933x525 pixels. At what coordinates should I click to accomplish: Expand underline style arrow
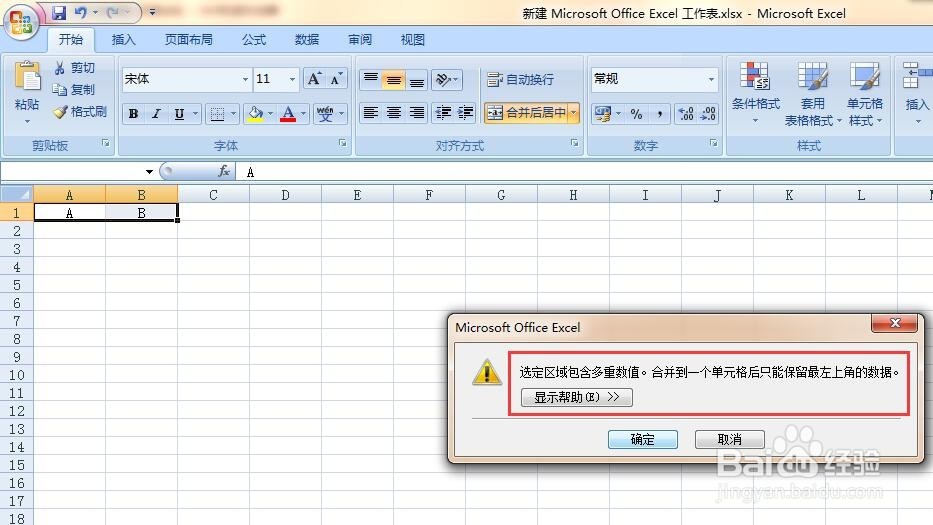click(195, 114)
